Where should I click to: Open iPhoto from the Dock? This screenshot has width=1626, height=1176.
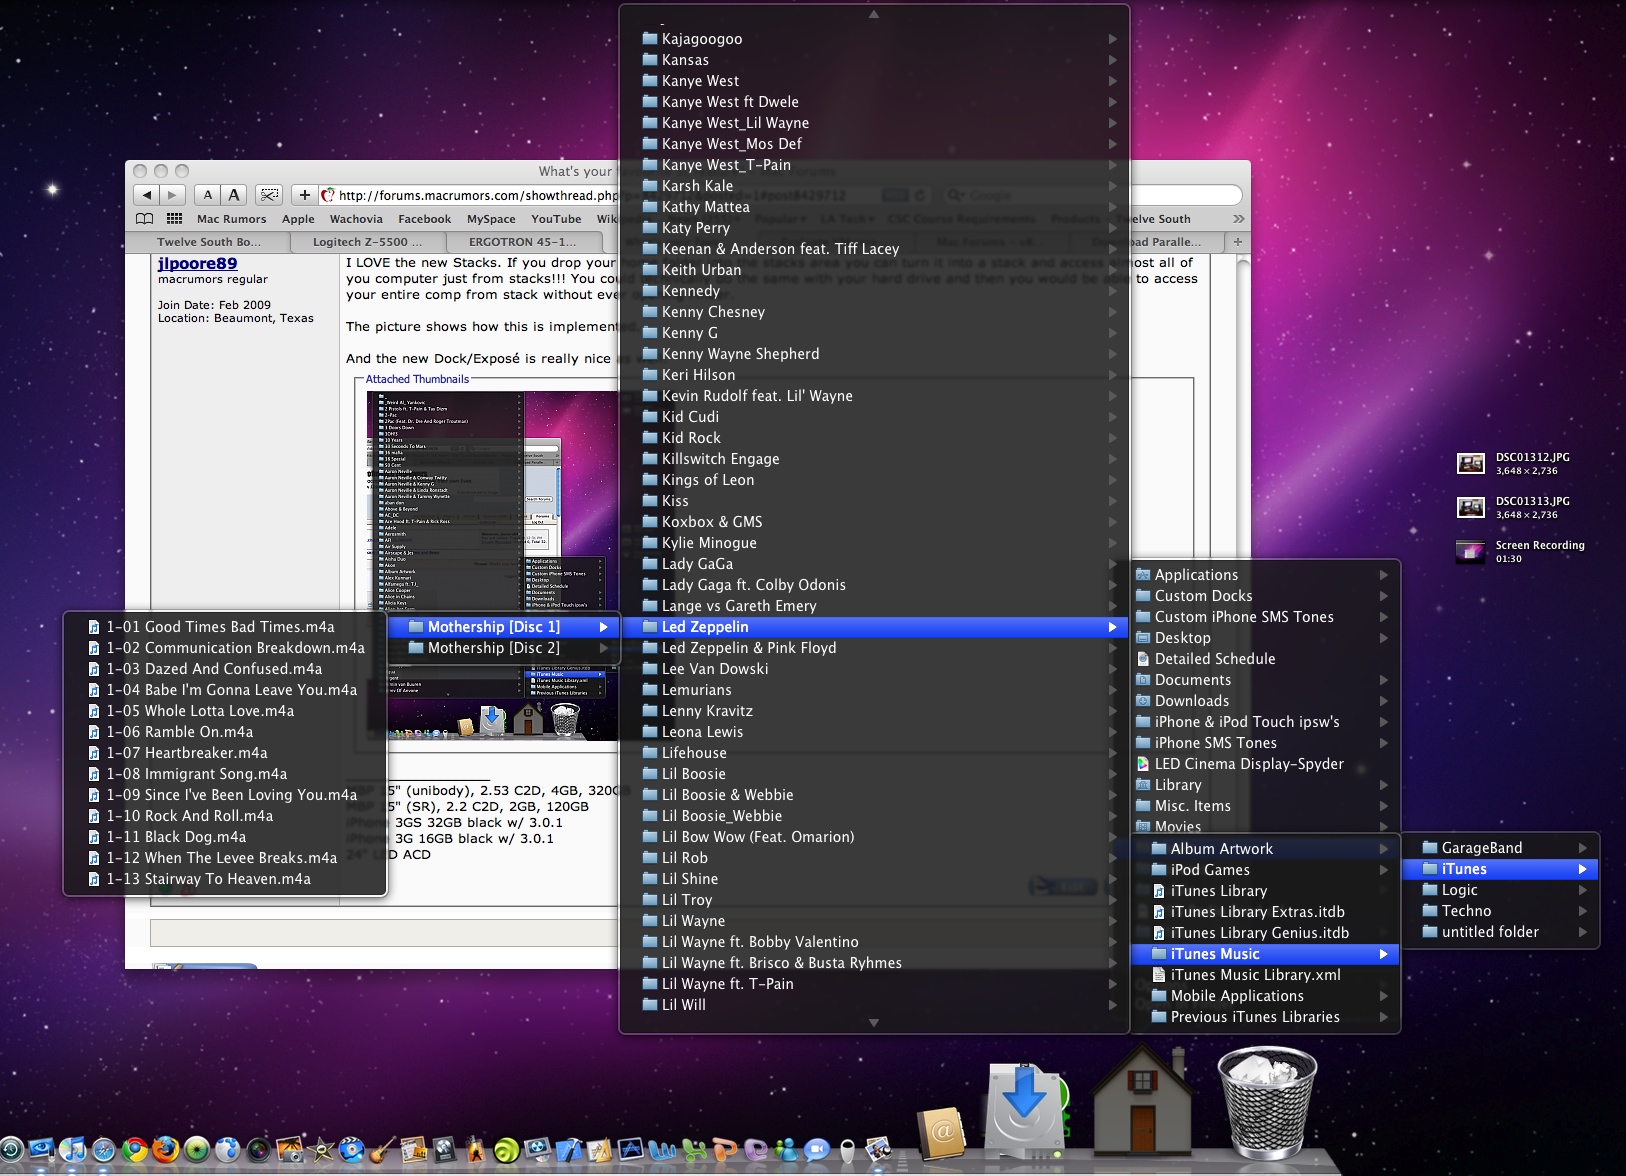point(289,1150)
